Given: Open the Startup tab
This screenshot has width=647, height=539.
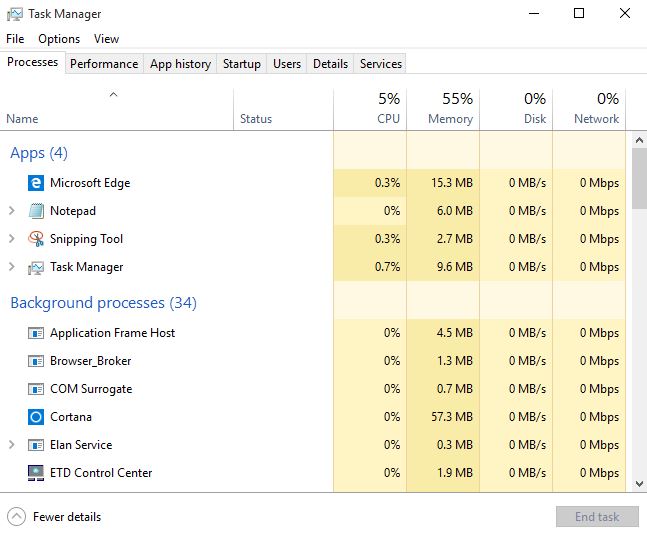Looking at the screenshot, I should pos(242,64).
